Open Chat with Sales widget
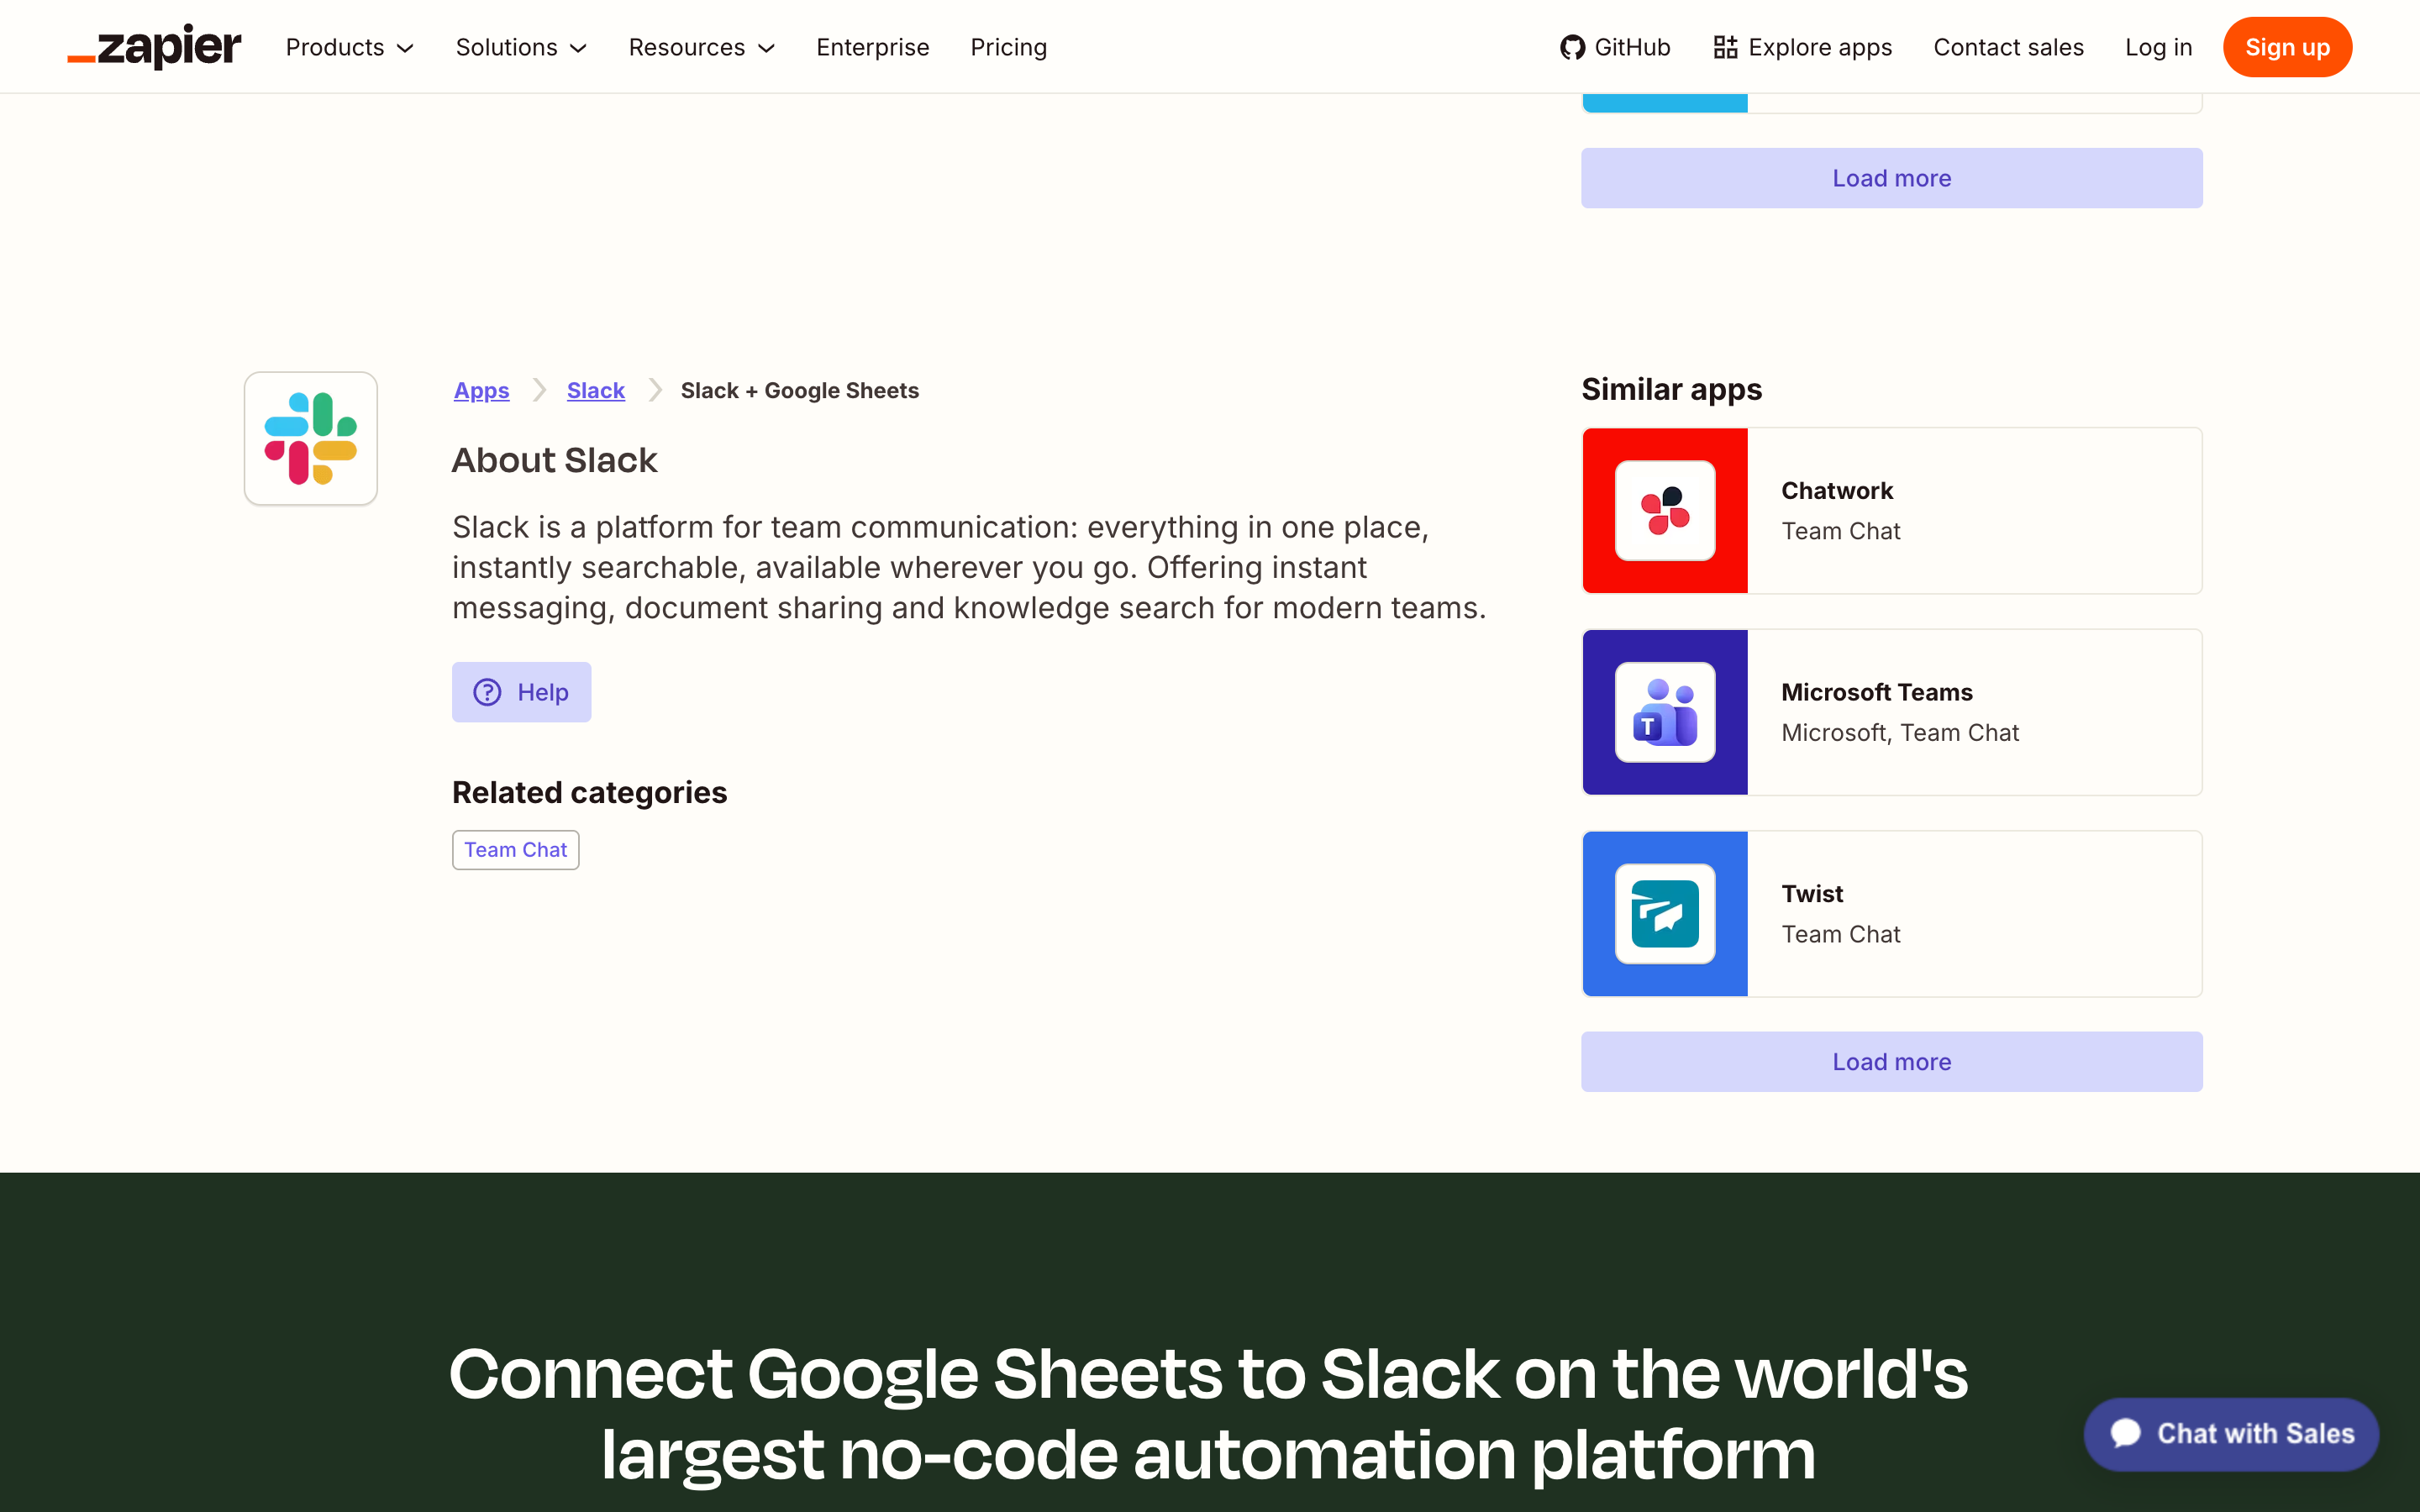The image size is (2420, 1512). tap(2231, 1433)
